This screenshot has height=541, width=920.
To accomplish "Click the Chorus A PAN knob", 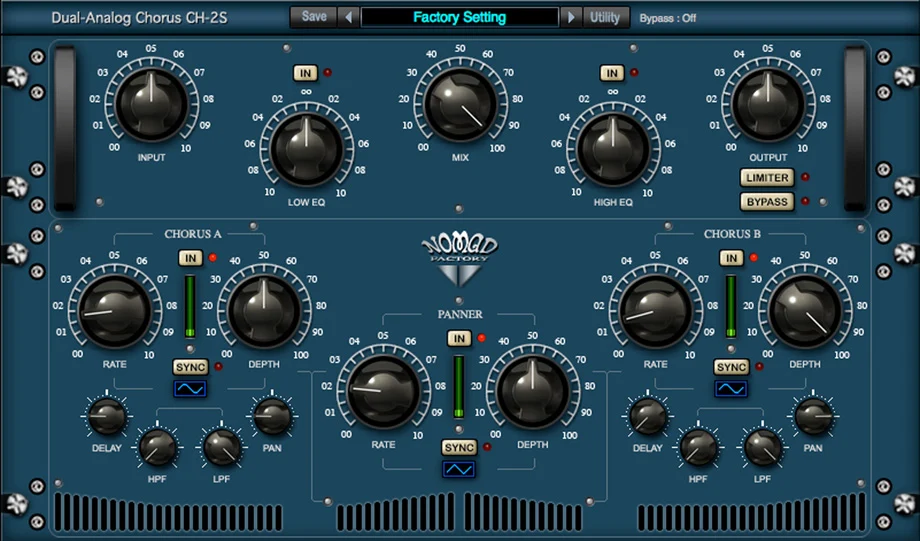I will (272, 416).
